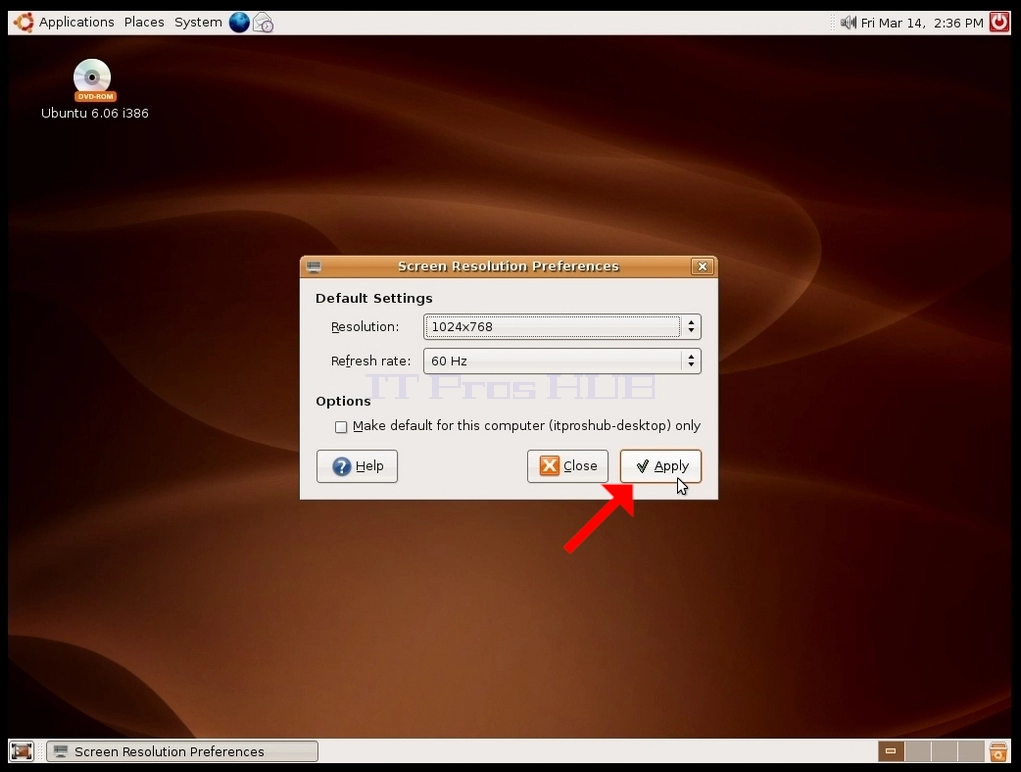Open the Refresh rate dropdown

(562, 361)
